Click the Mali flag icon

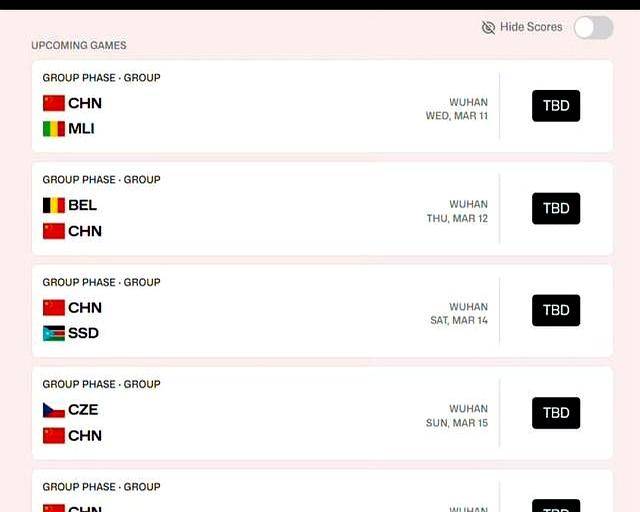point(54,129)
